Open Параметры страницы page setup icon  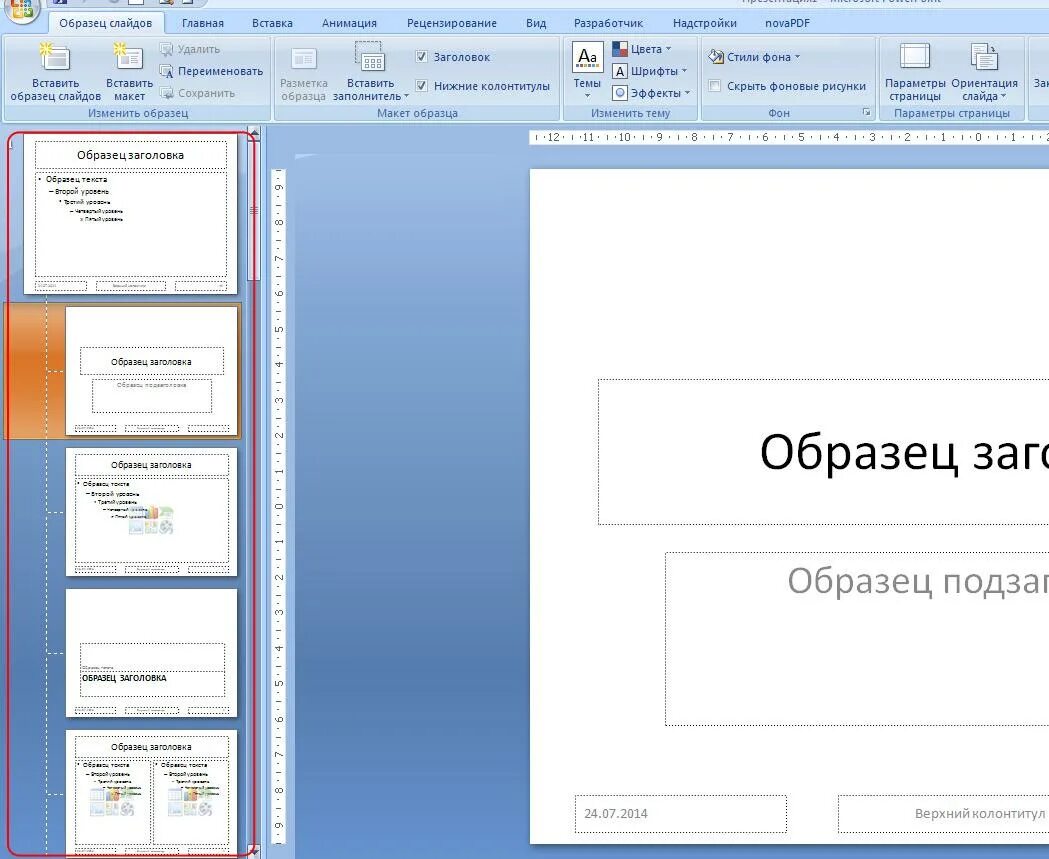click(x=915, y=58)
